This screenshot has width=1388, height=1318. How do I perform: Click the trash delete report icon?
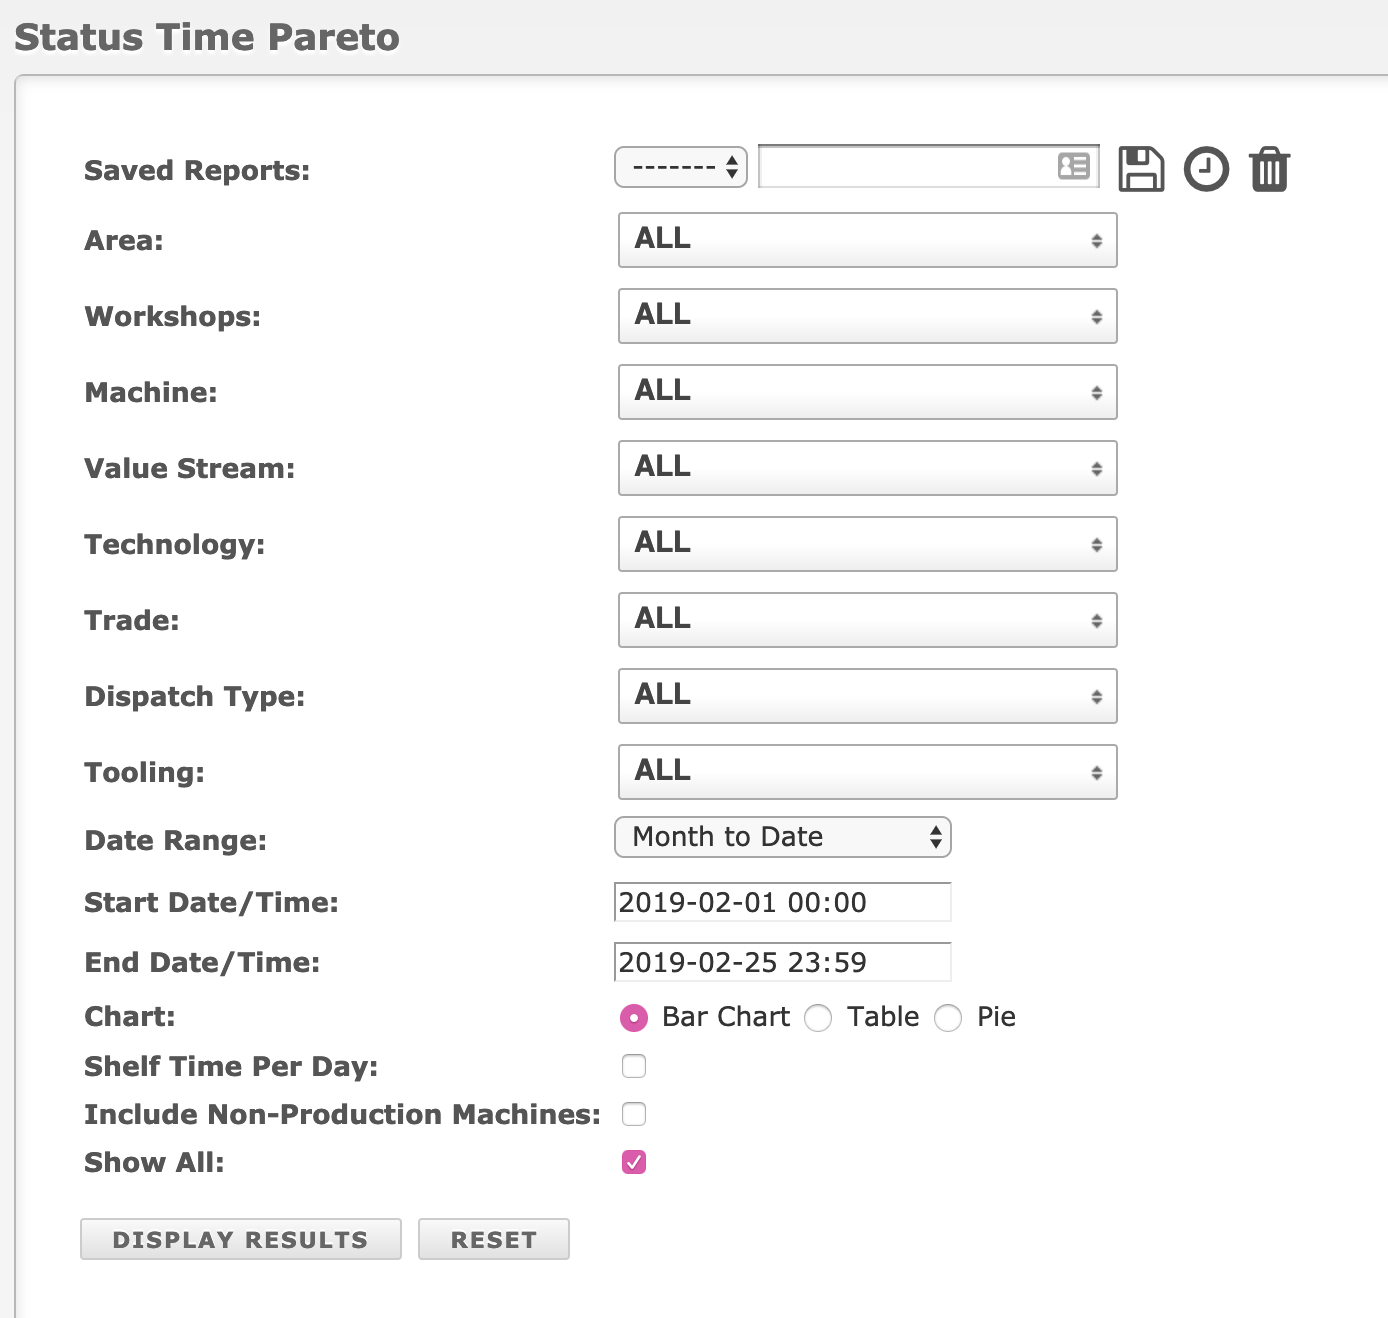(x=1270, y=169)
